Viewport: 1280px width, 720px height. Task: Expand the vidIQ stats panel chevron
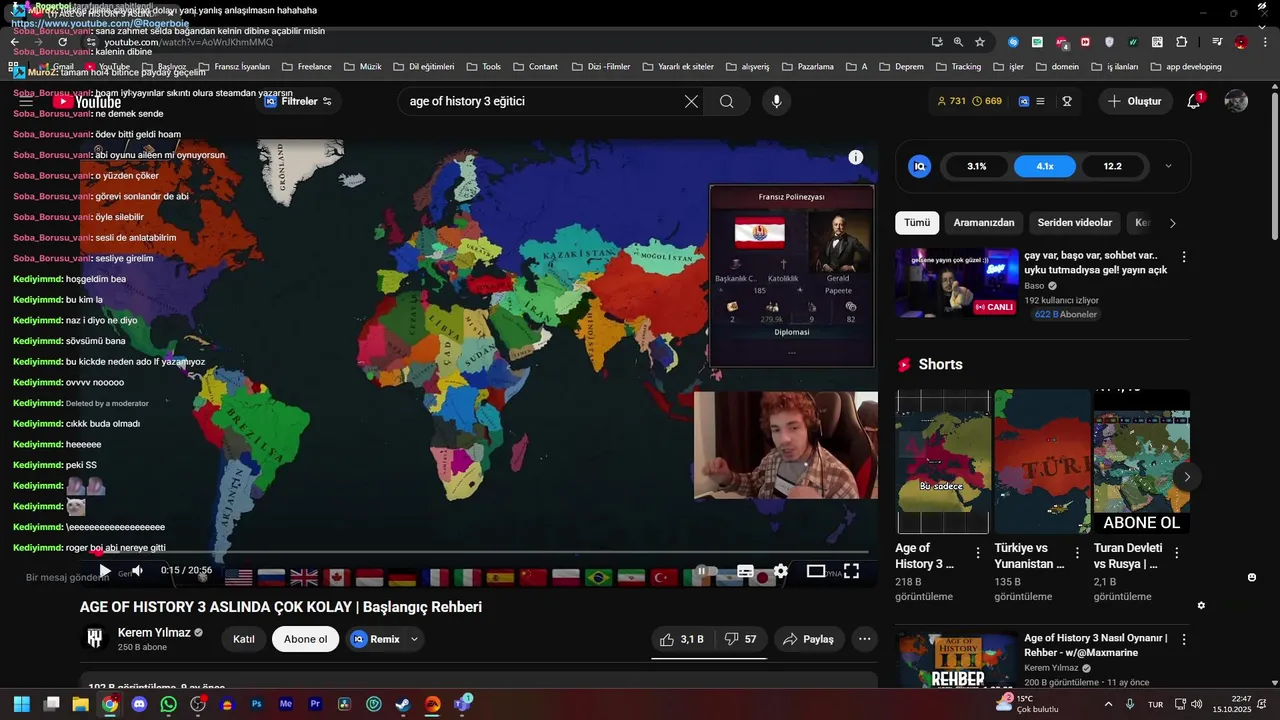pos(1168,166)
